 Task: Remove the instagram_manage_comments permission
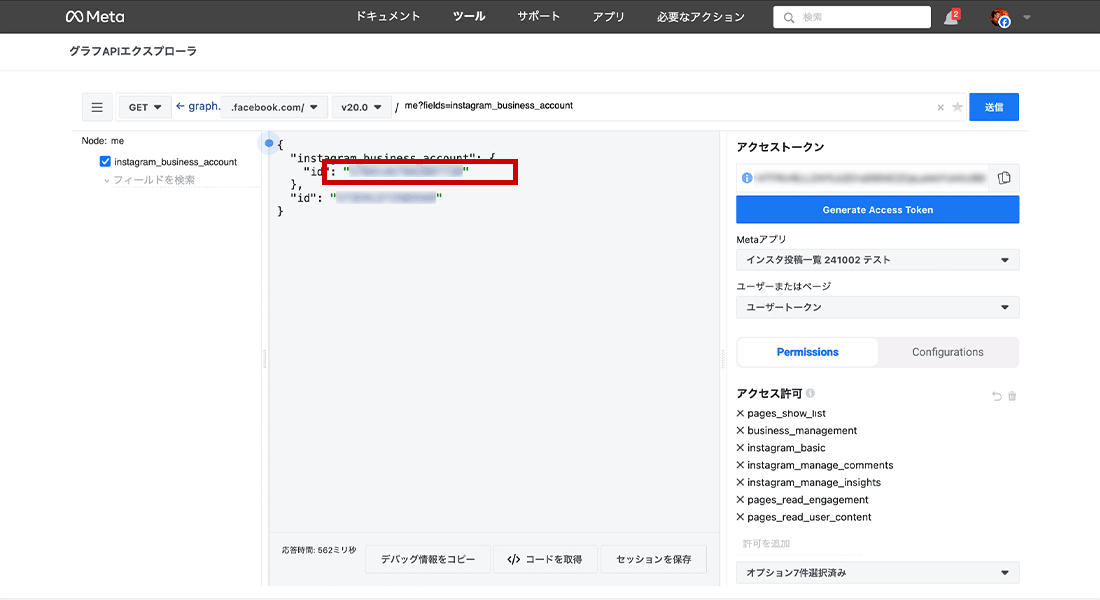(740, 465)
